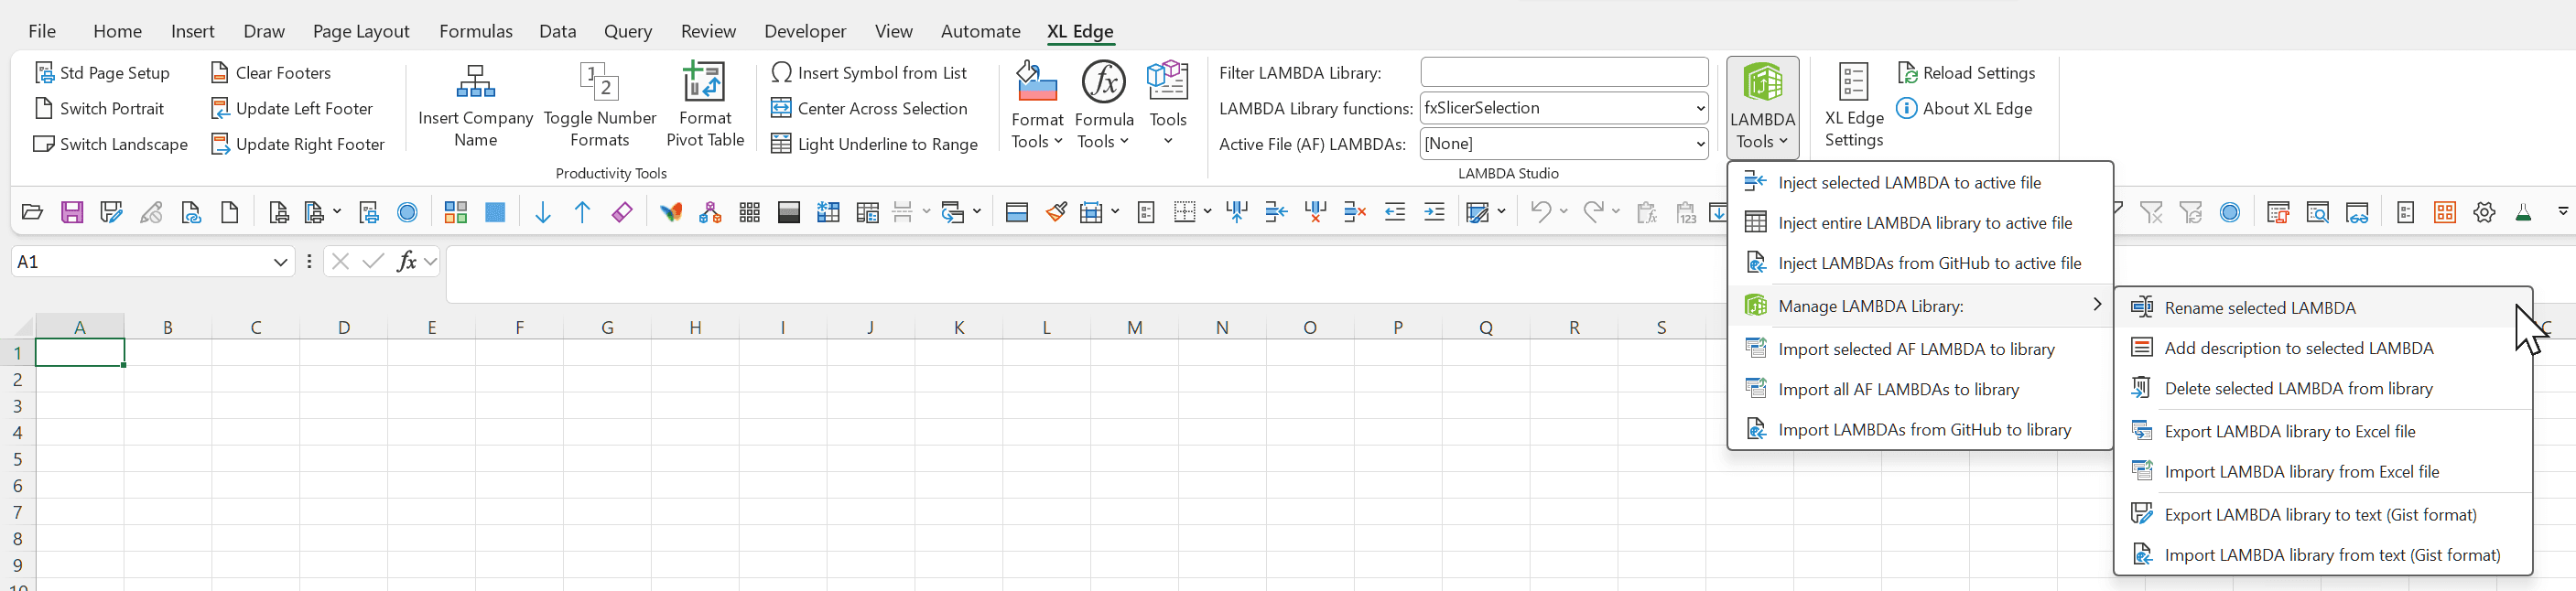This screenshot has width=2576, height=591.
Task: Open the Undo history dropdown arrow
Action: pyautogui.click(x=1563, y=212)
